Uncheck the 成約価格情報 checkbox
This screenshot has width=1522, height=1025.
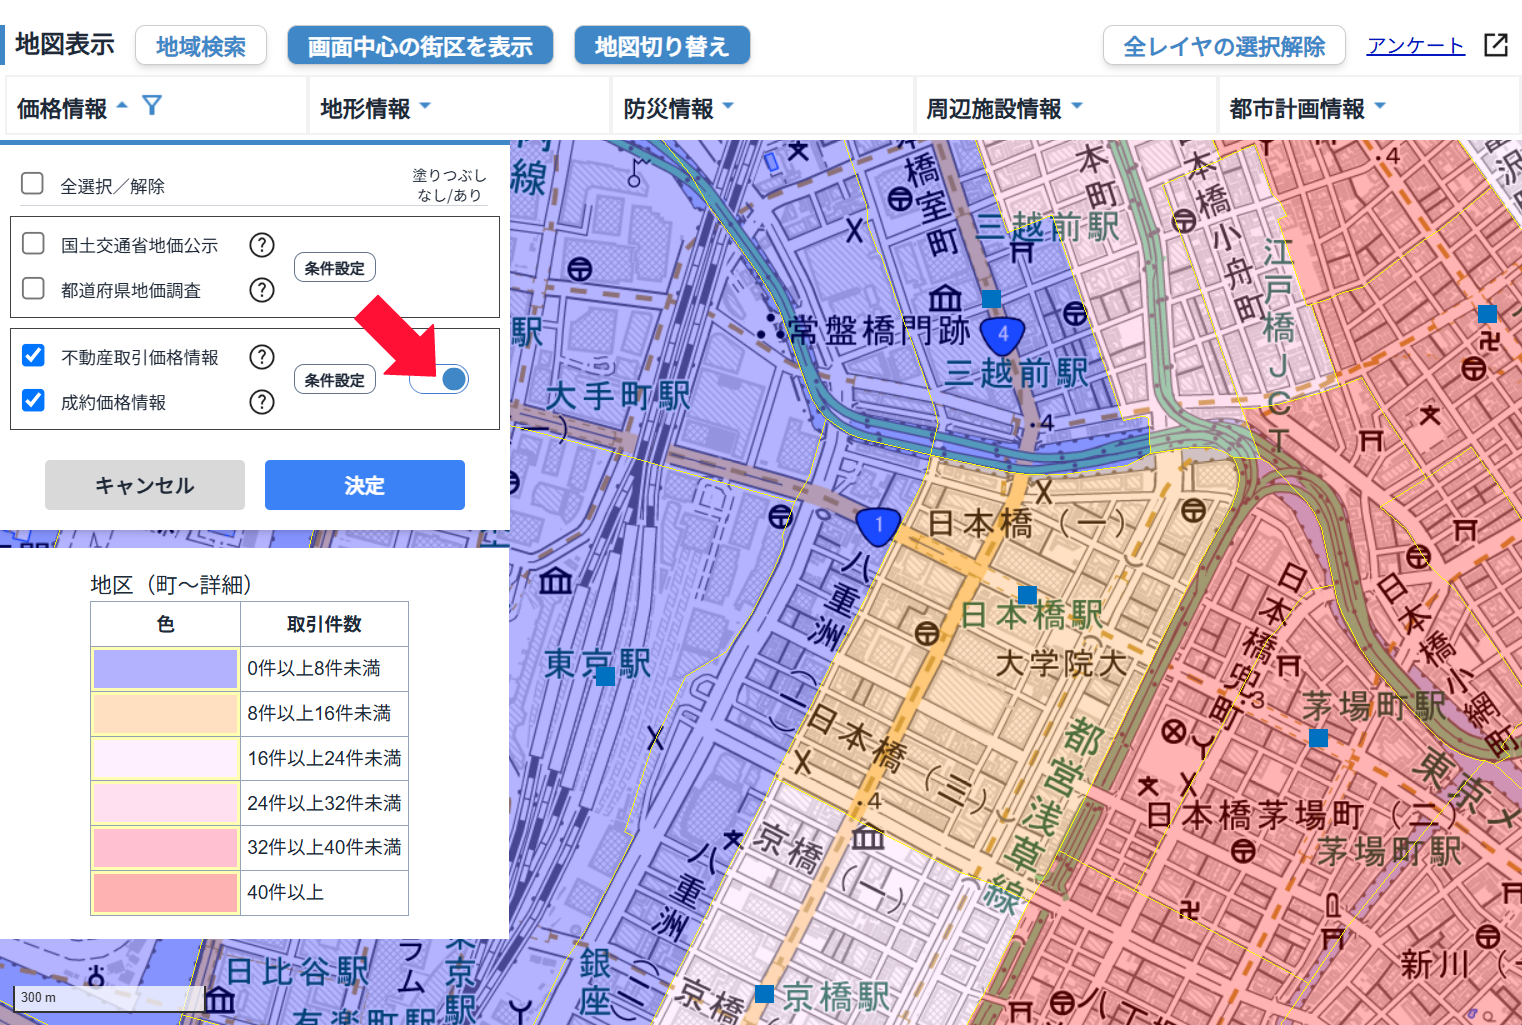click(x=33, y=401)
